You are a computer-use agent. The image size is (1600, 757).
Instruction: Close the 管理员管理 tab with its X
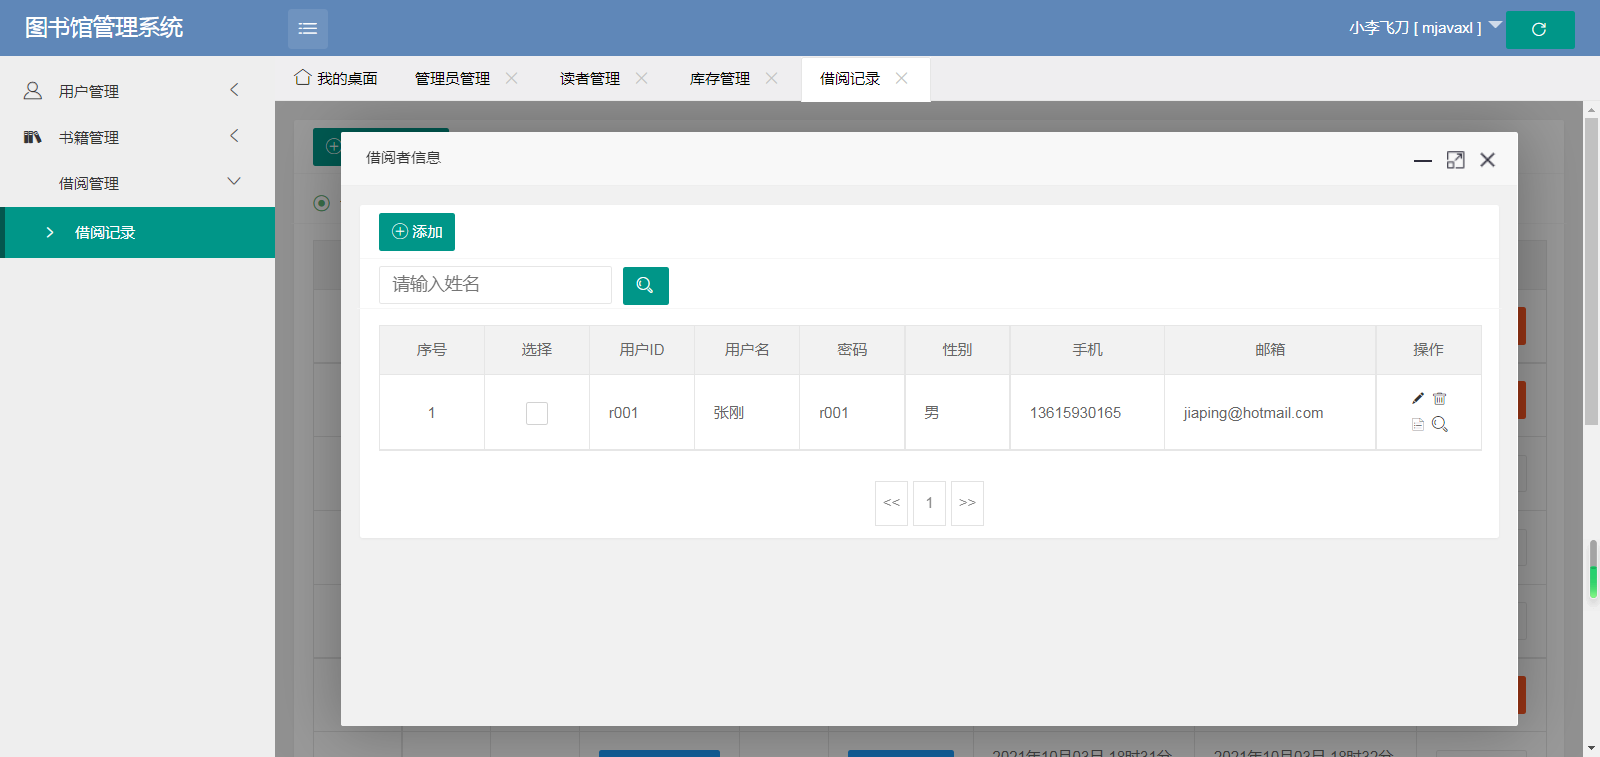(512, 78)
